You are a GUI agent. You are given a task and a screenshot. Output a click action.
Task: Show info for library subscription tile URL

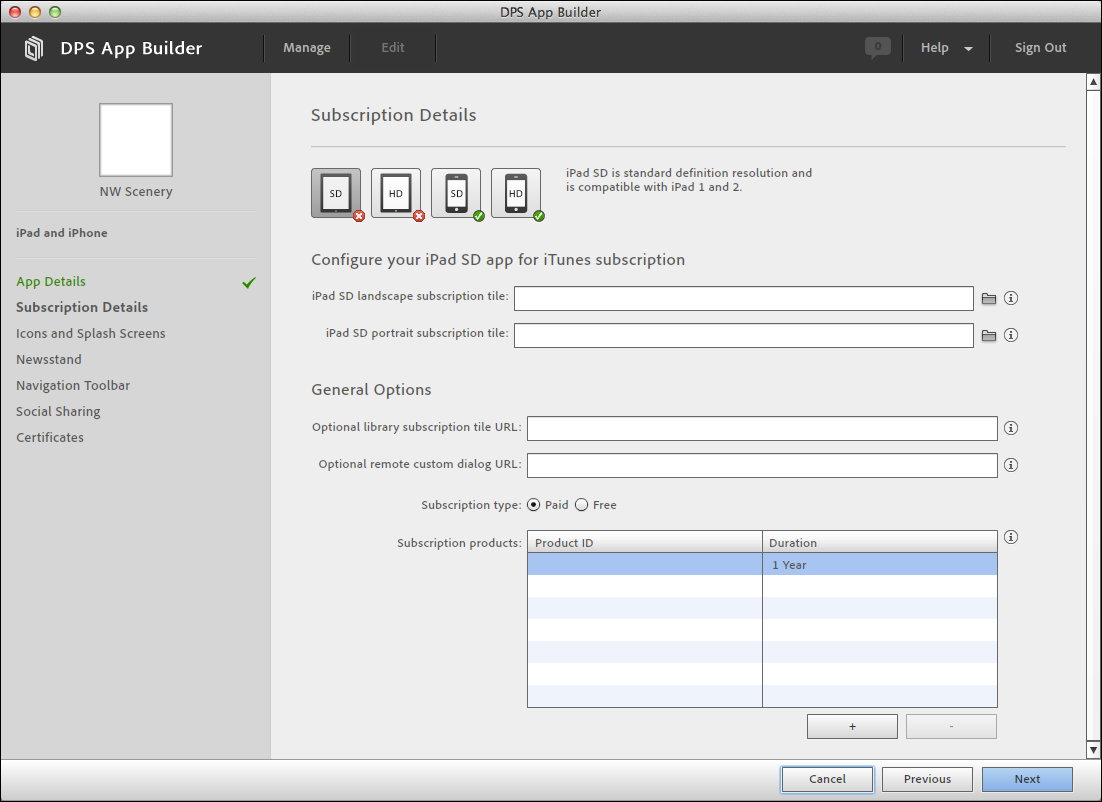tap(1011, 428)
